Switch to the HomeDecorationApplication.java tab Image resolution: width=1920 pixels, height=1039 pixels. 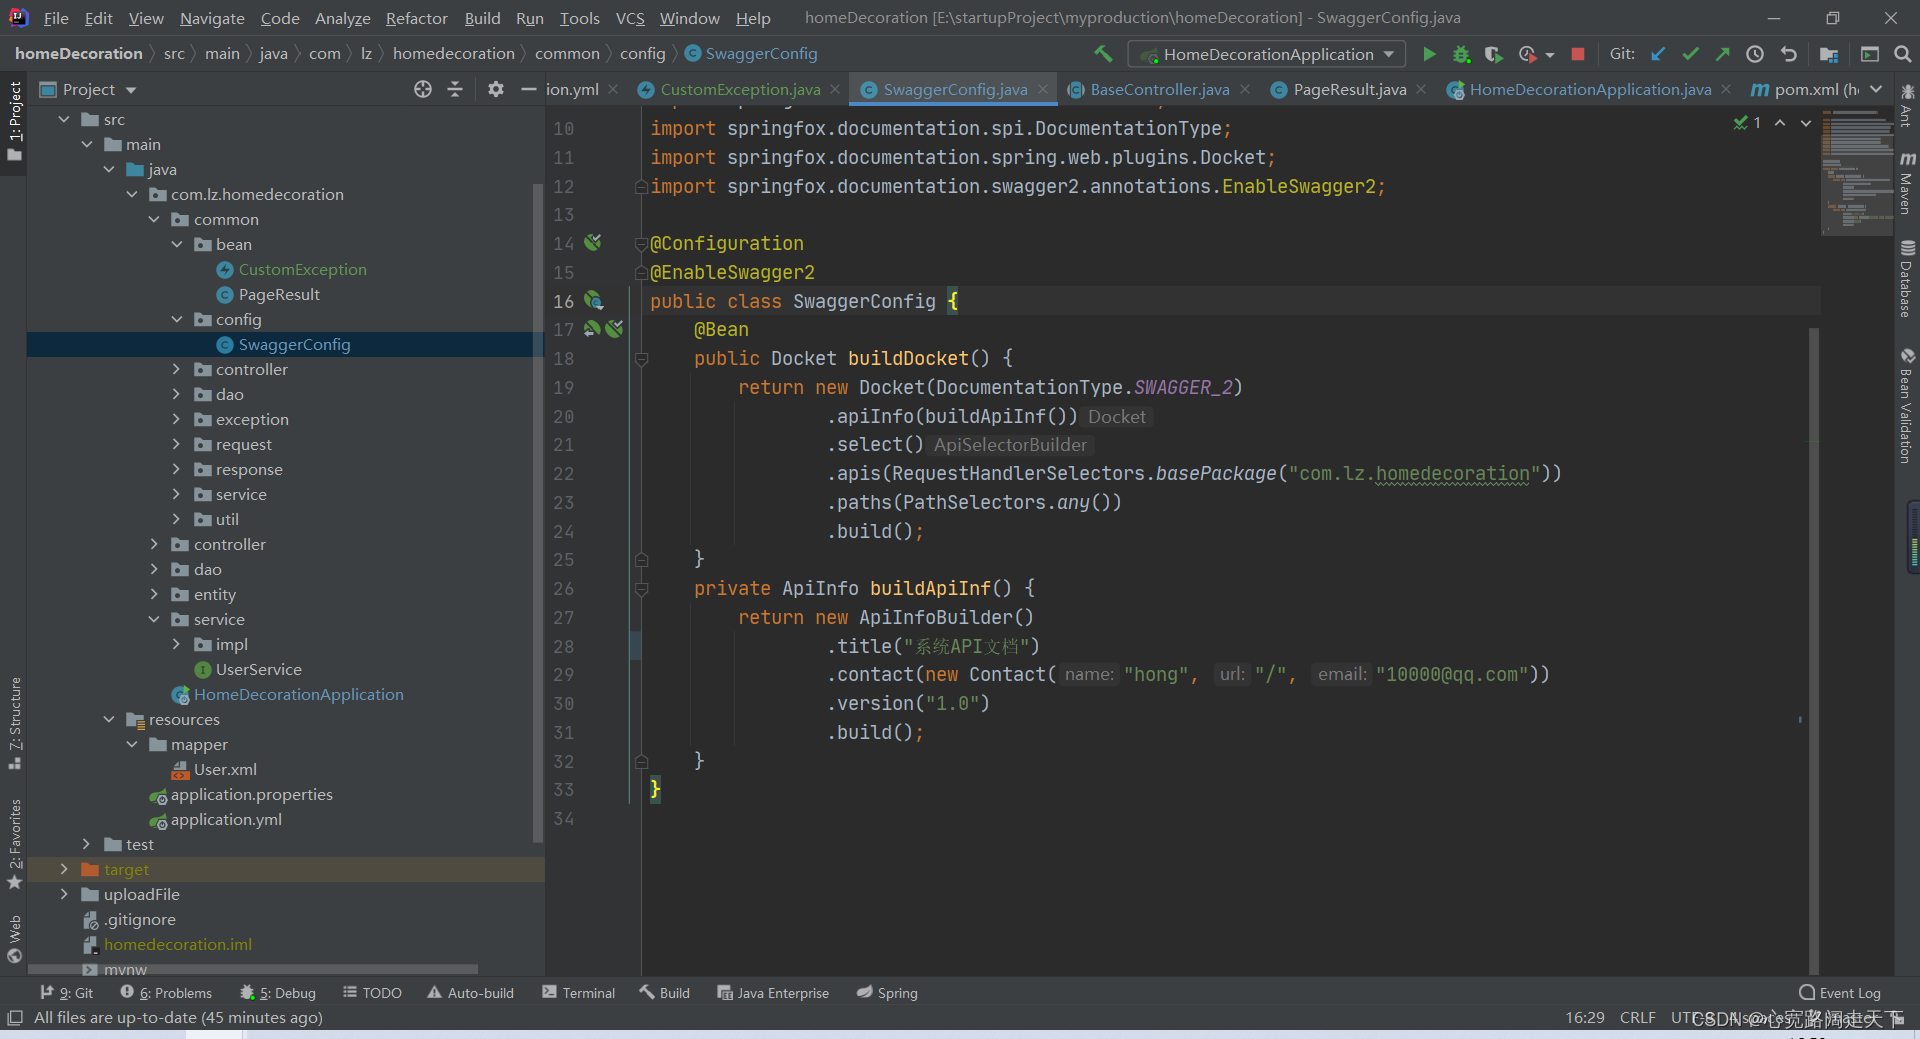pyautogui.click(x=1590, y=89)
